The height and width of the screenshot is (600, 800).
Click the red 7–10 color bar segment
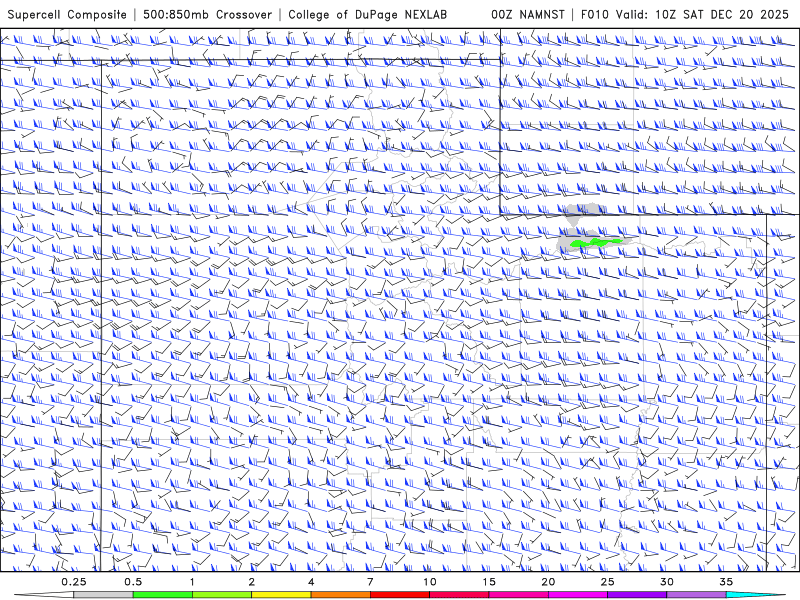(x=400, y=595)
